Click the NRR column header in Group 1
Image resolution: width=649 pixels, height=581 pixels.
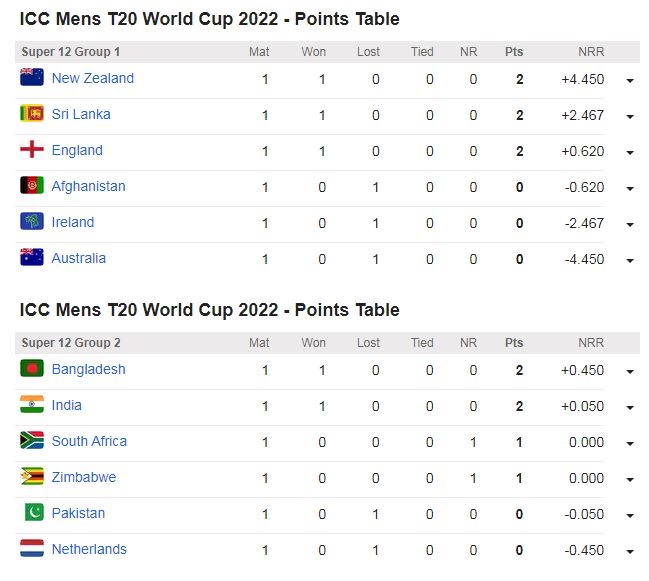tap(590, 52)
